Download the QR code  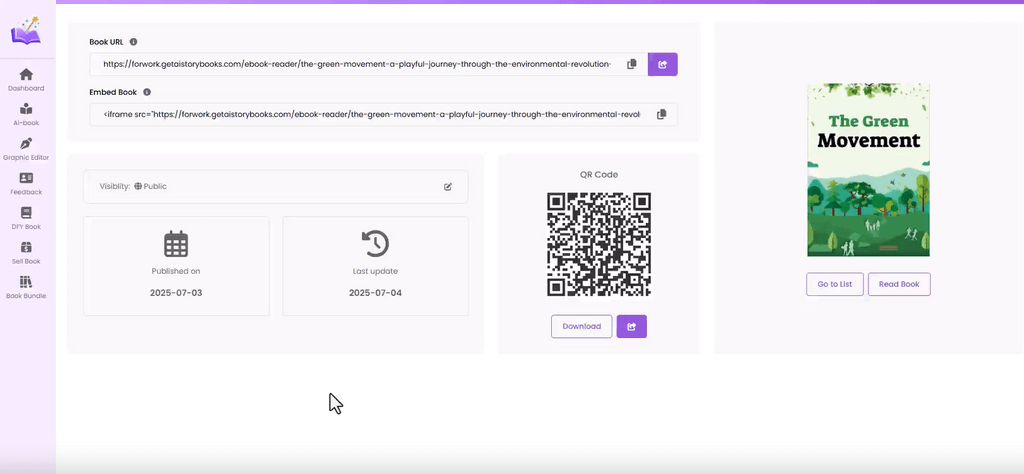point(581,326)
